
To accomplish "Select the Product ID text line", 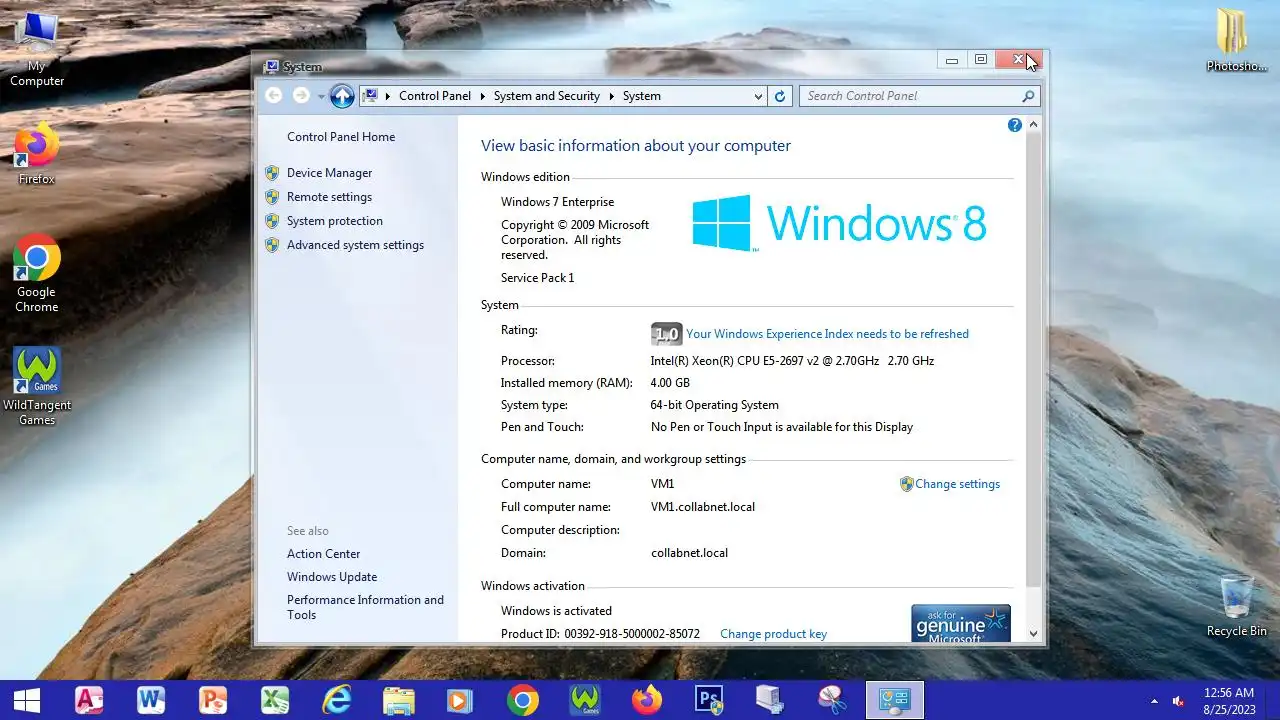I will [600, 634].
